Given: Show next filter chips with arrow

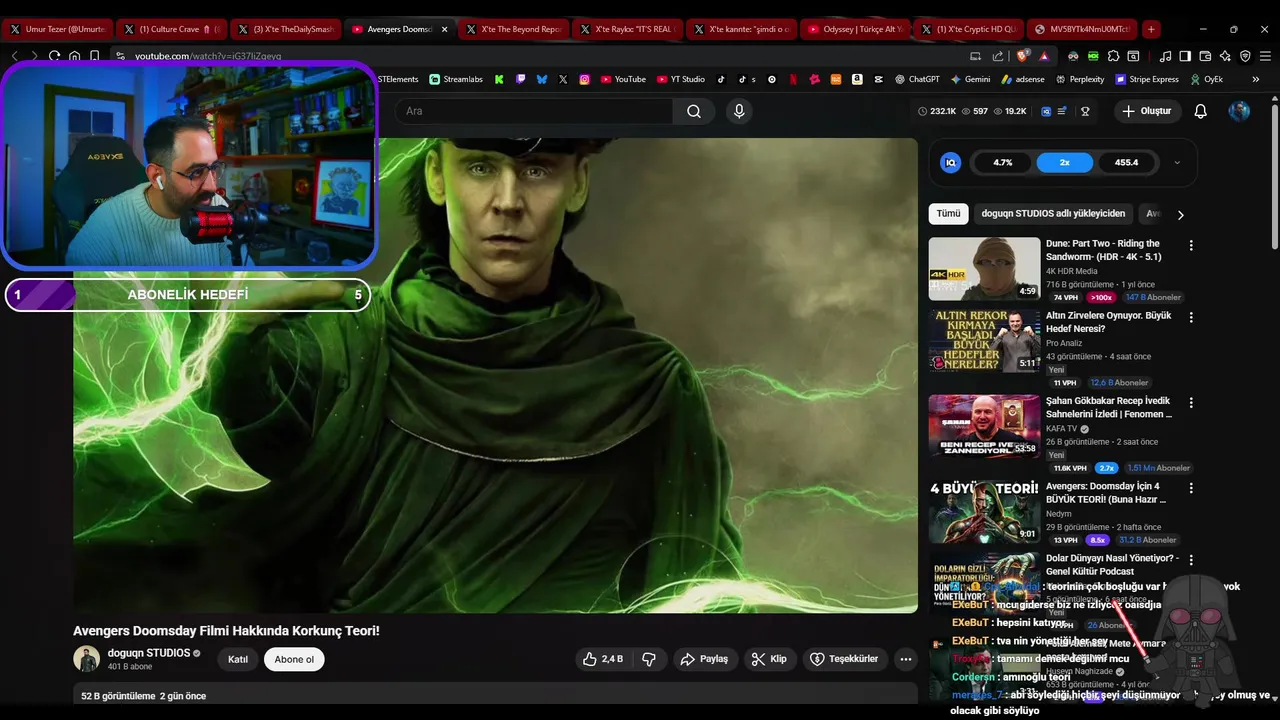Looking at the screenshot, I should (x=1180, y=214).
